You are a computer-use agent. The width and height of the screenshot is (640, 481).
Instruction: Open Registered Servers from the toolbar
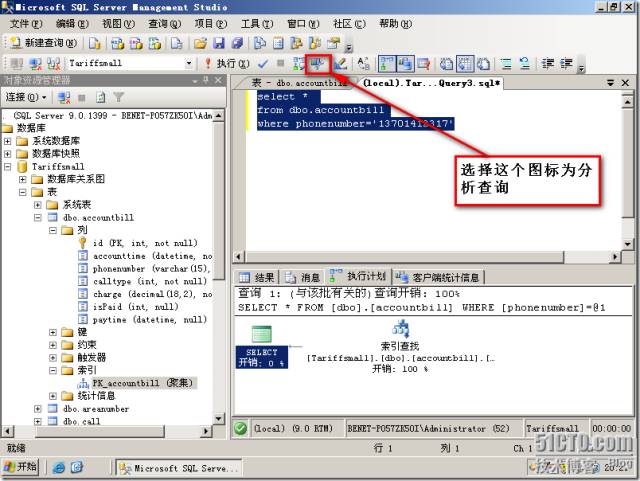[x=260, y=43]
